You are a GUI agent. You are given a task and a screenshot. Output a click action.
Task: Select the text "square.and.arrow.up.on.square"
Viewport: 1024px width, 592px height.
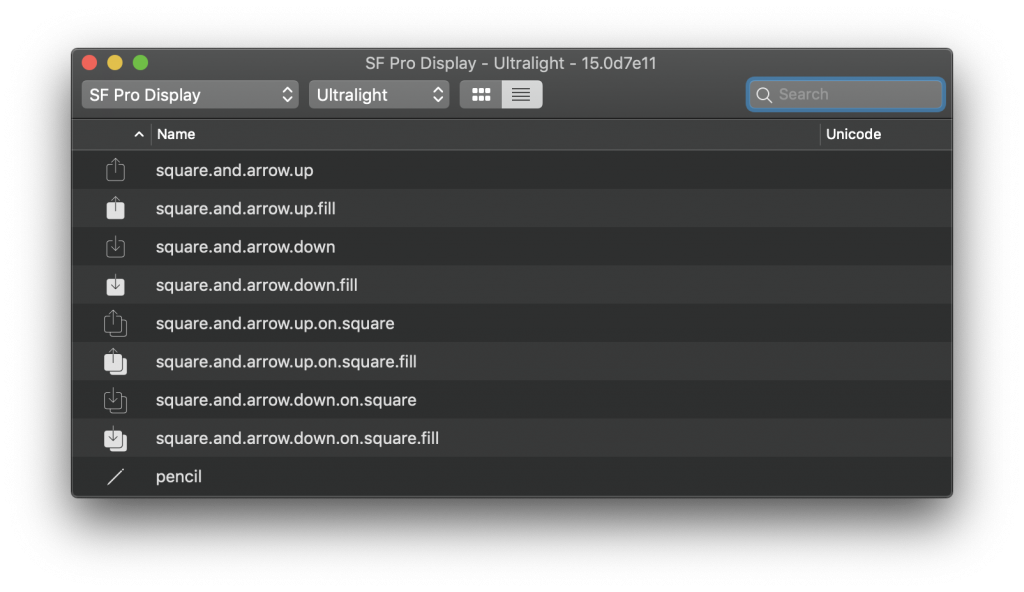pyautogui.click(x=275, y=323)
